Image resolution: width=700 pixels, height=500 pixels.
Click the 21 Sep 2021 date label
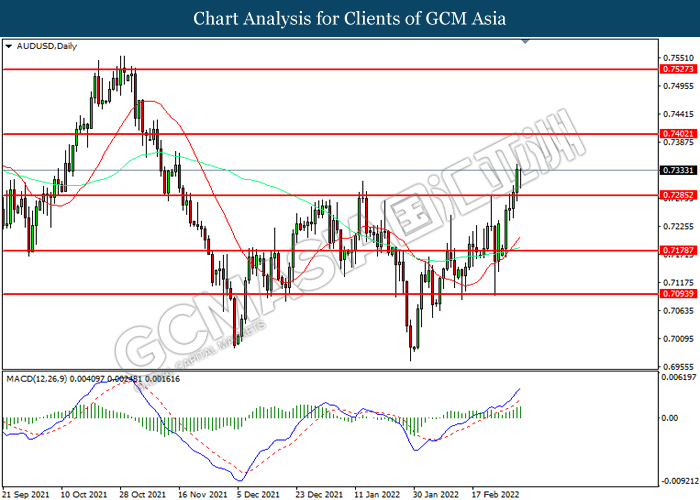point(26,494)
